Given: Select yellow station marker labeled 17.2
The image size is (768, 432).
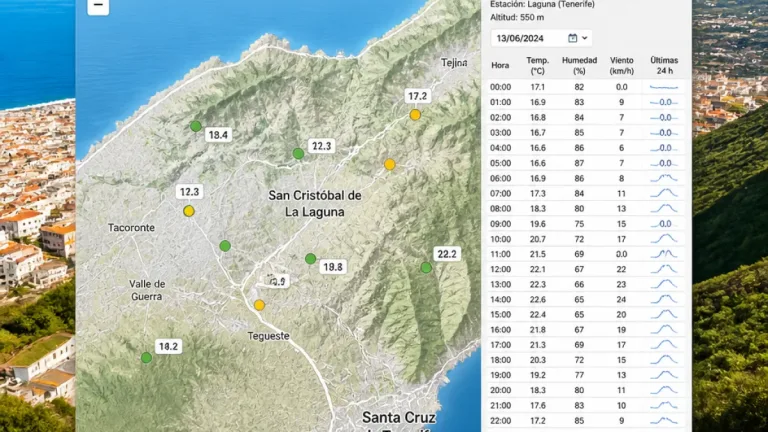Looking at the screenshot, I should click(x=415, y=115).
